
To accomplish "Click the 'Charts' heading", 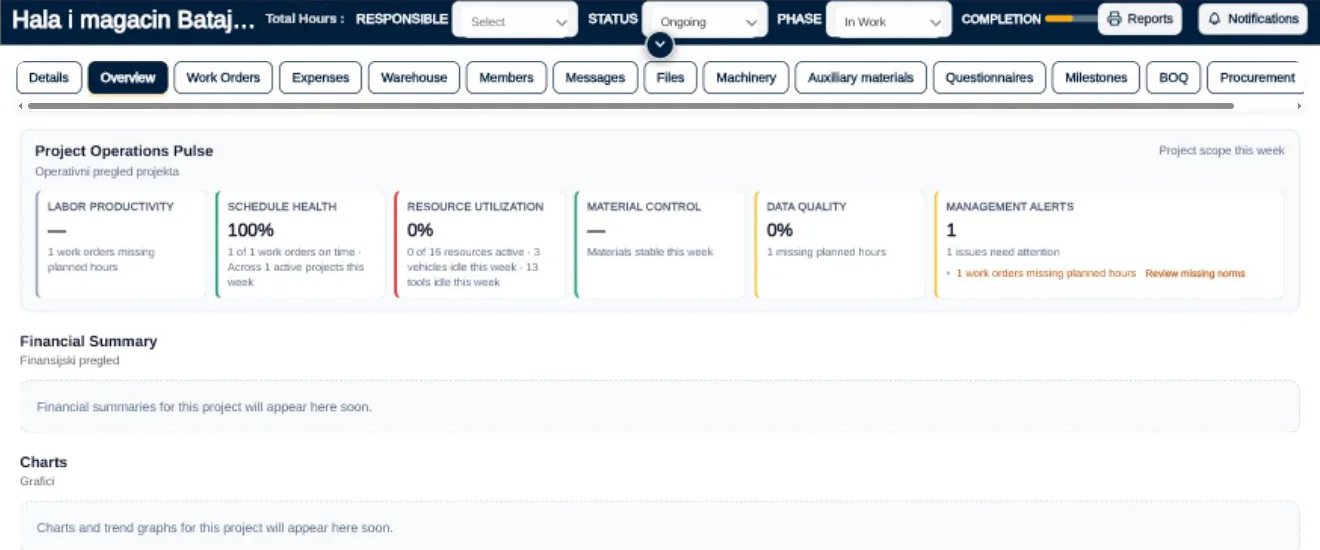I will pyautogui.click(x=43, y=462).
